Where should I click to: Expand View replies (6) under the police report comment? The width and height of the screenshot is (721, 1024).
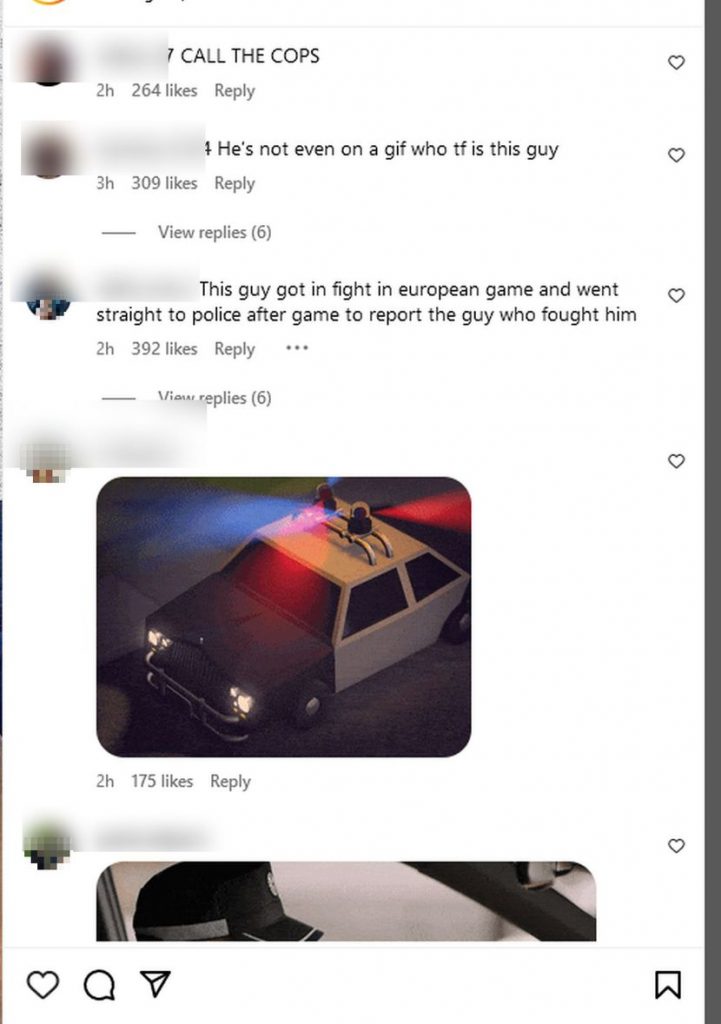[x=214, y=398]
